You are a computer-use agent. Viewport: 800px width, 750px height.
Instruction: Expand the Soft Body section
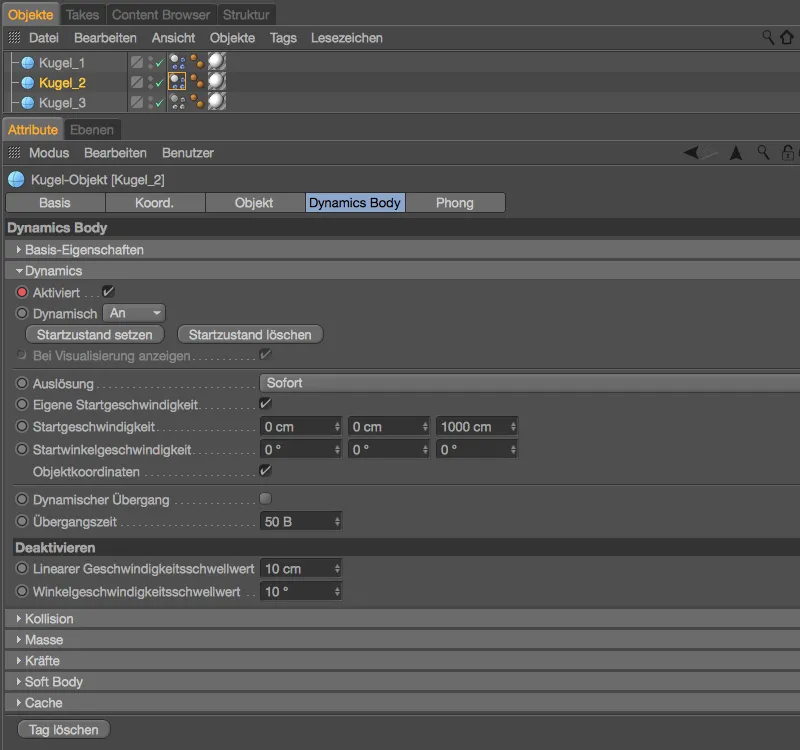53,682
